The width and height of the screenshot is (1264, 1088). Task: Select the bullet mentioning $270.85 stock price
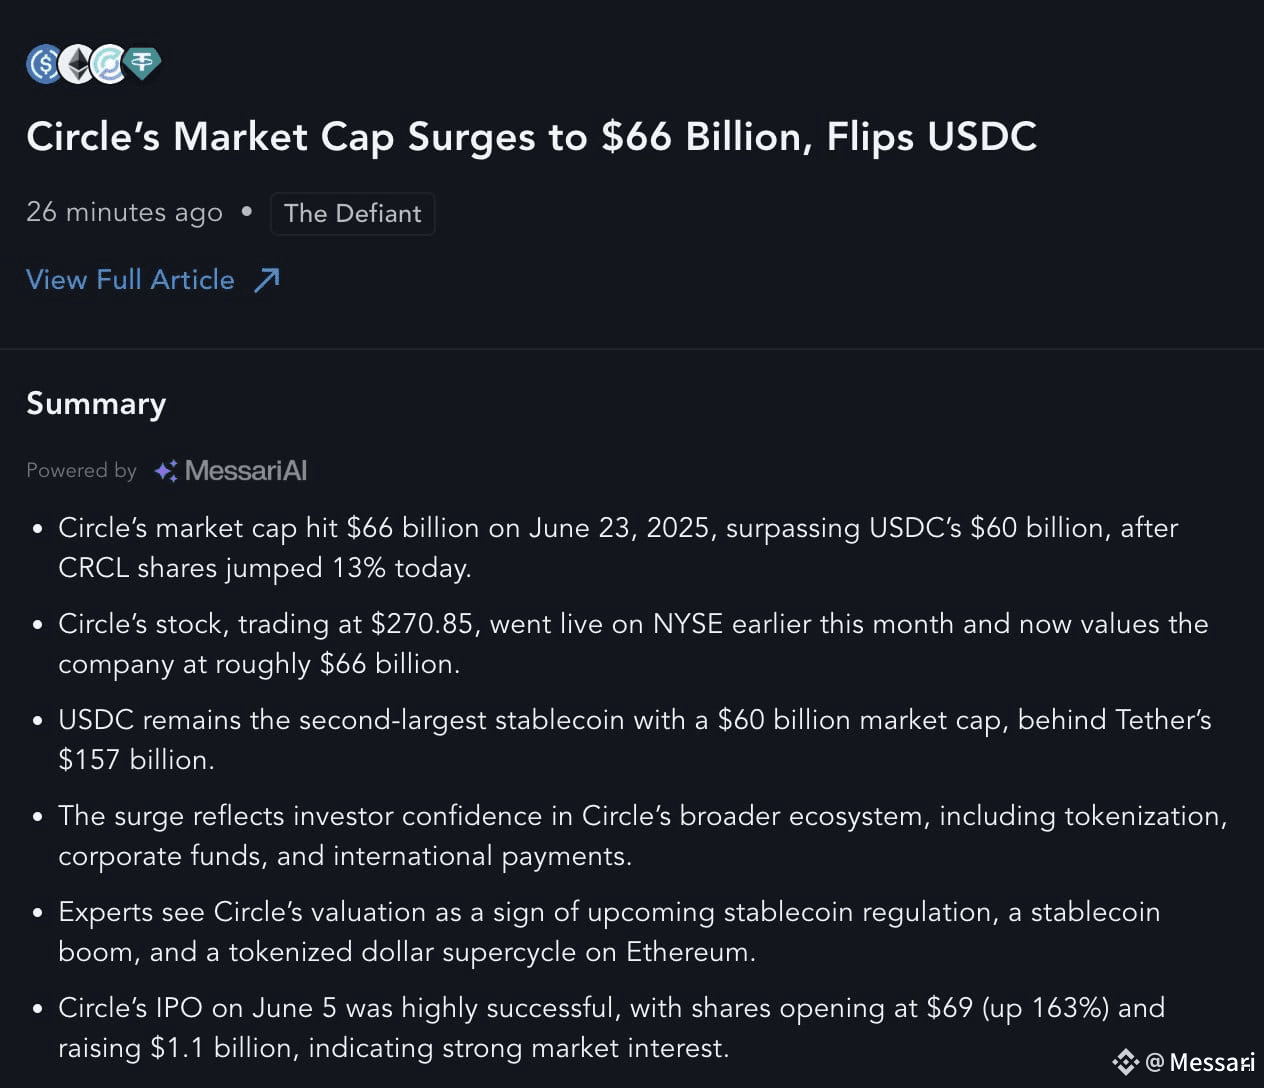click(633, 644)
